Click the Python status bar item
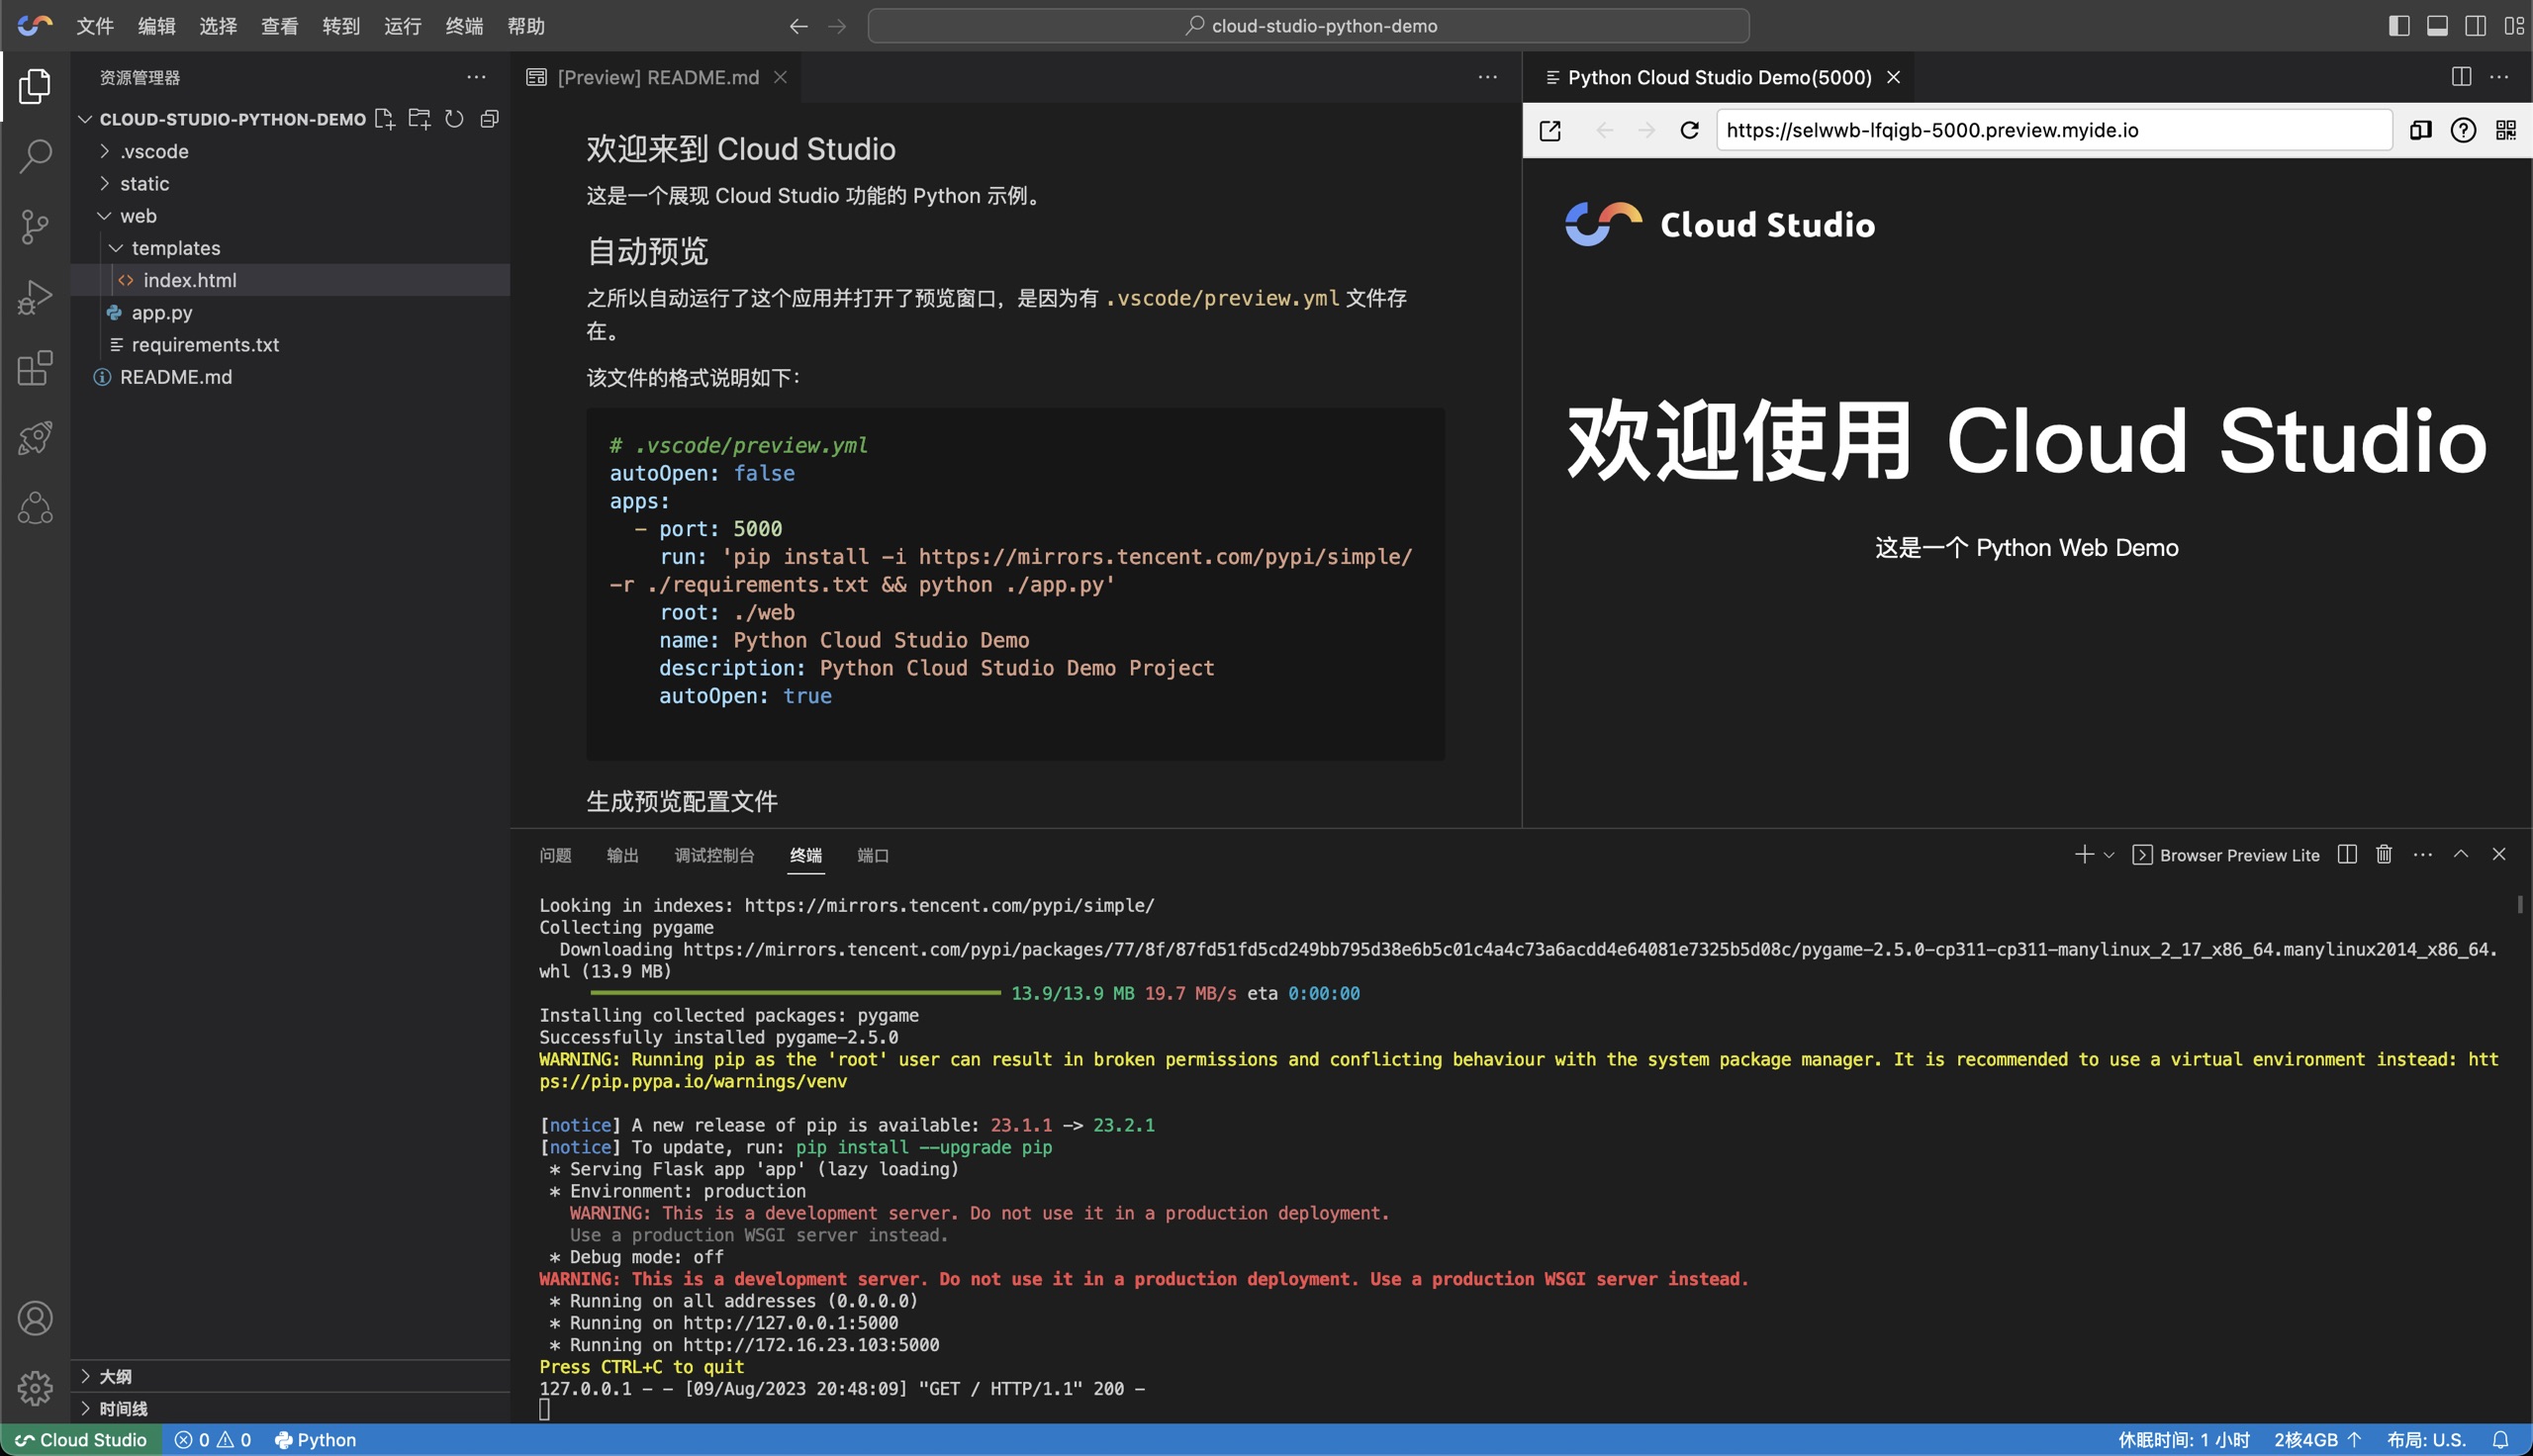2533x1456 pixels. (315, 1440)
